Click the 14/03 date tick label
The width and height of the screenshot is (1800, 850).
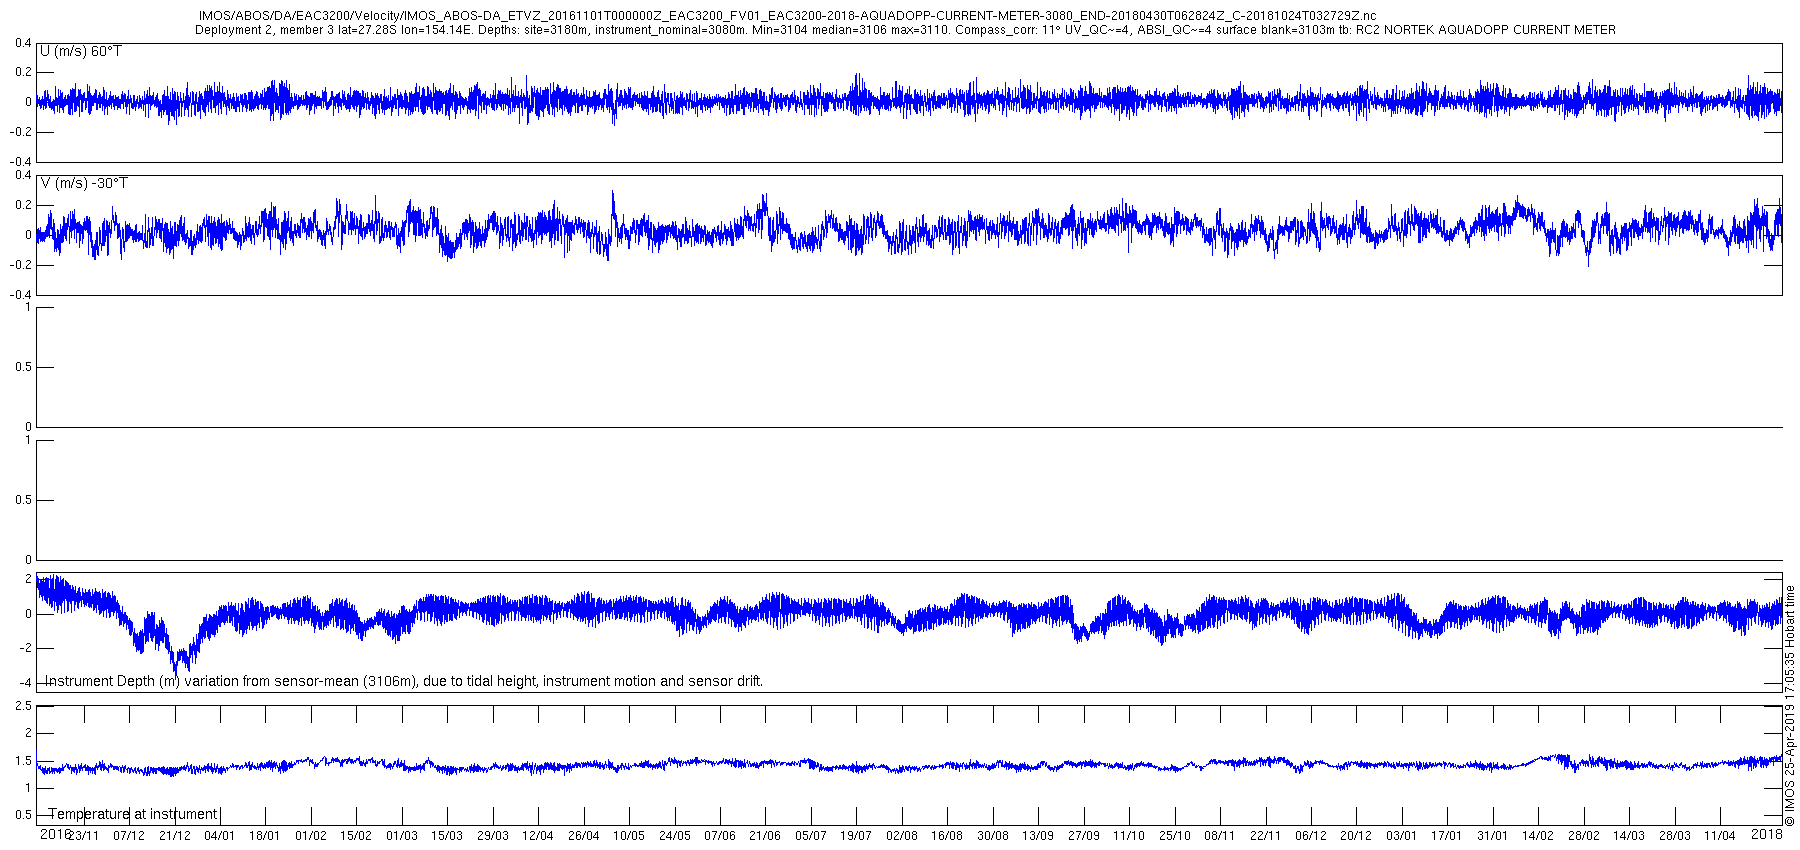click(1629, 836)
